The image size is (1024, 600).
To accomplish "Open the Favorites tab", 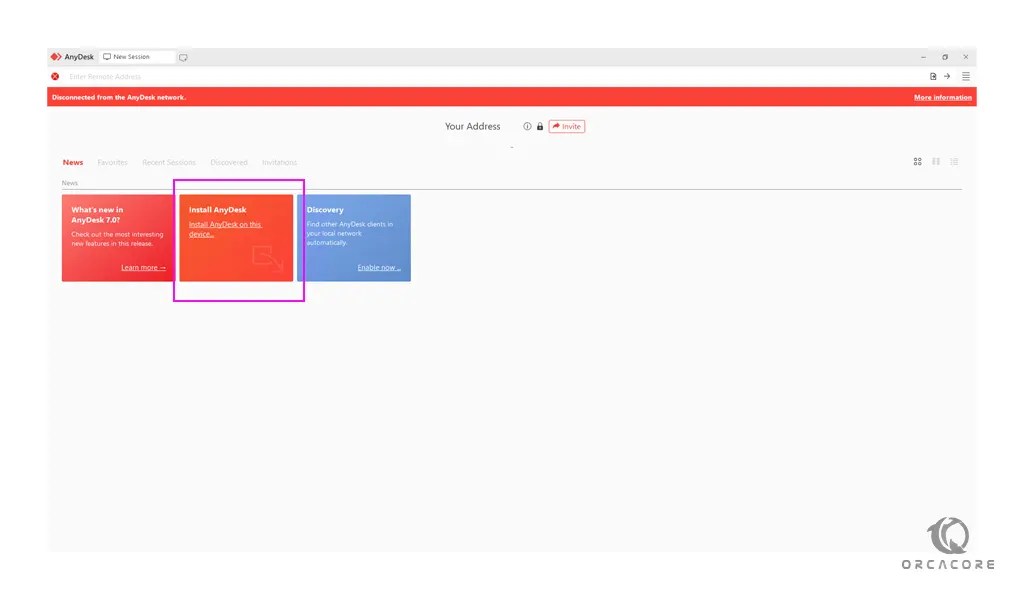I will [x=112, y=162].
